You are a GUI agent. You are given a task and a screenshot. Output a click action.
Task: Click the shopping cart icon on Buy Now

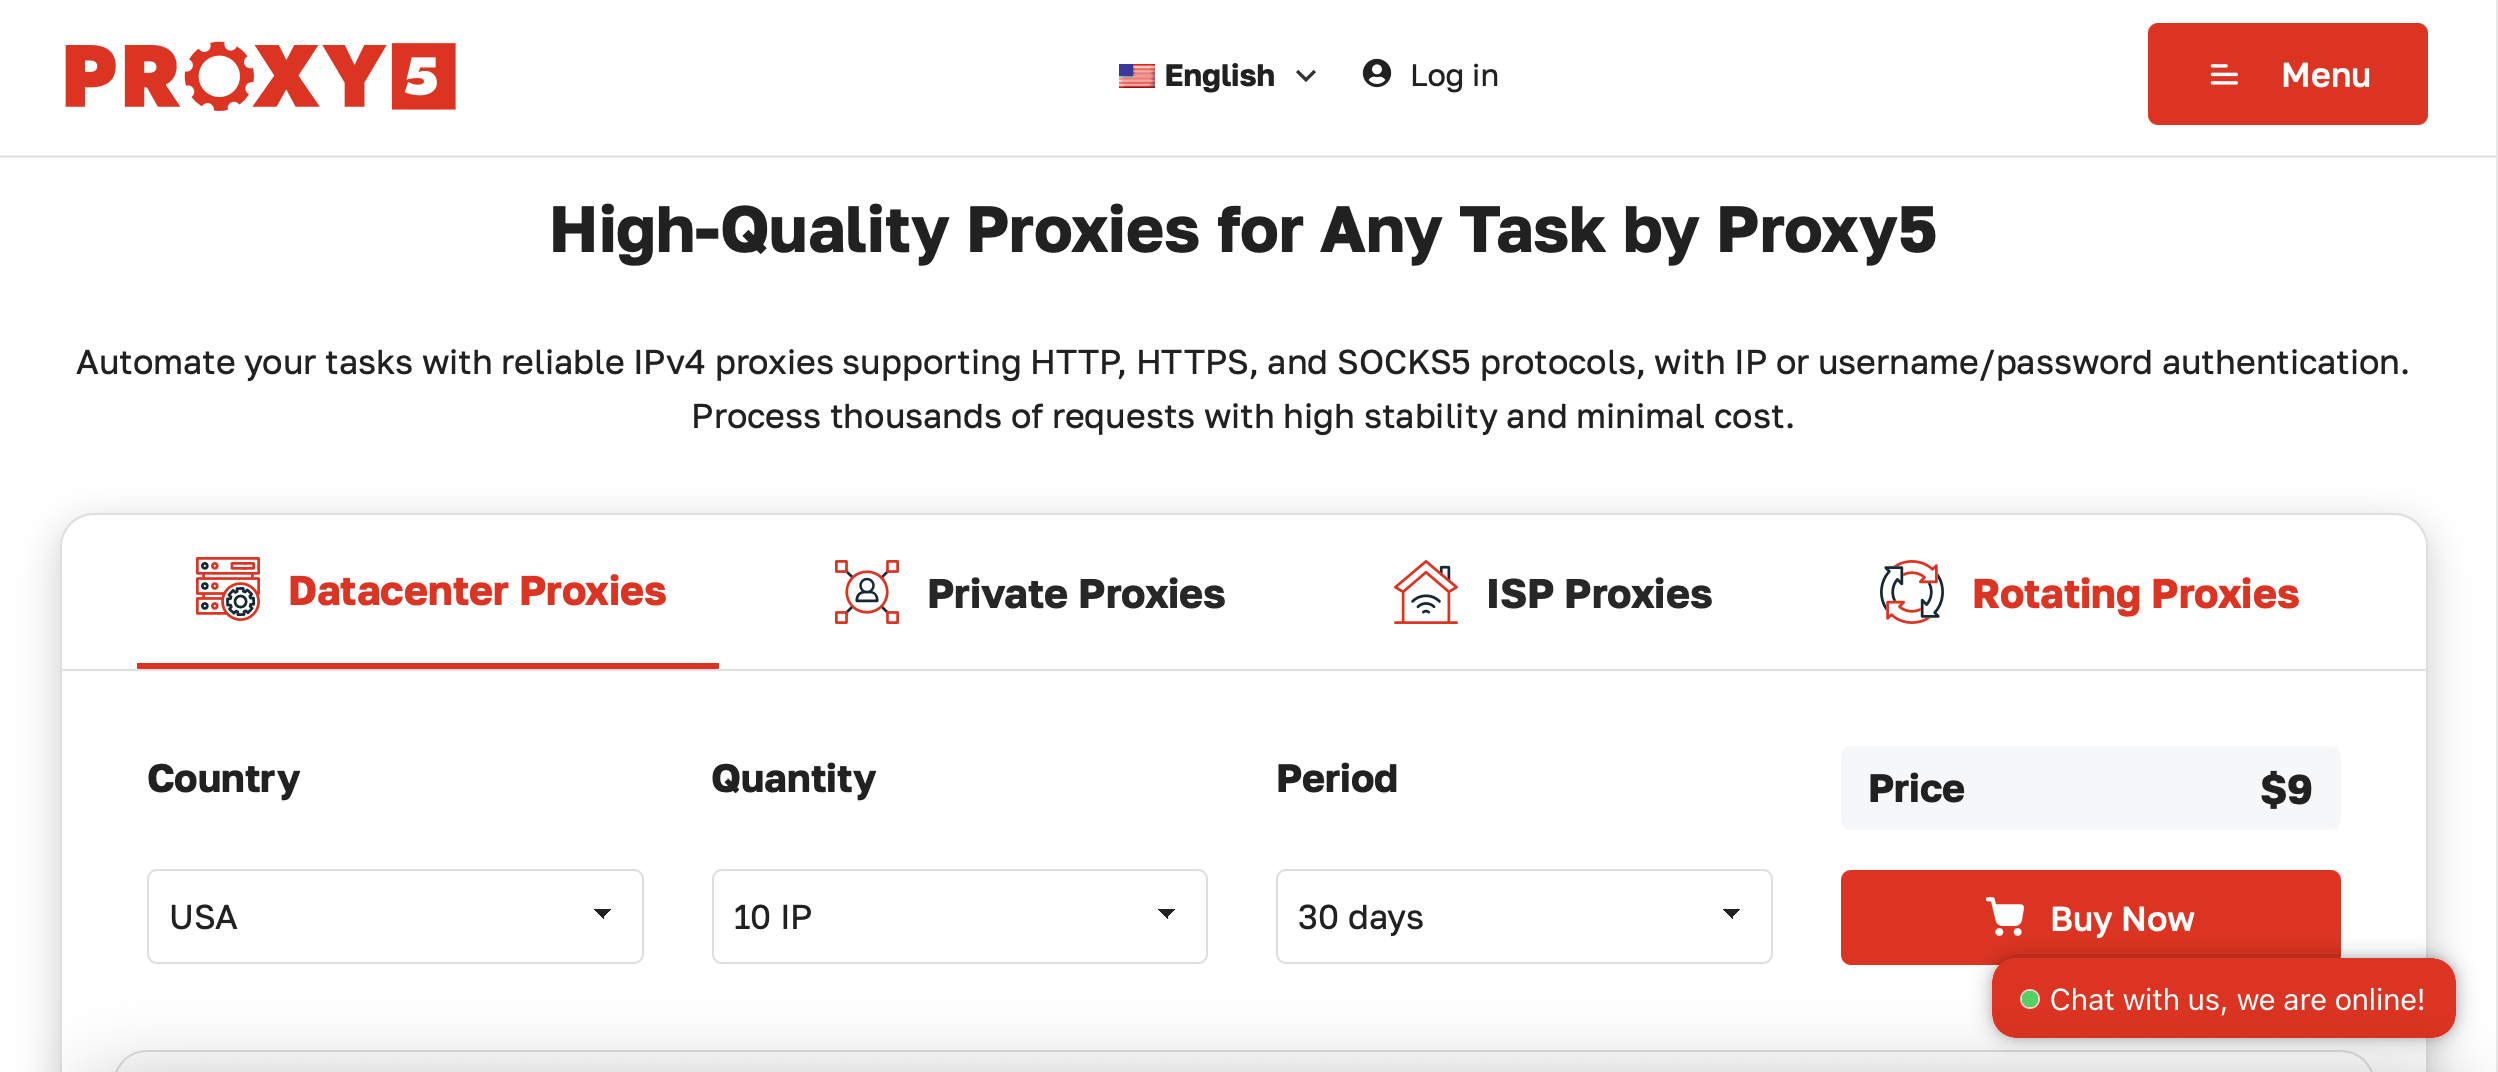(2010, 917)
